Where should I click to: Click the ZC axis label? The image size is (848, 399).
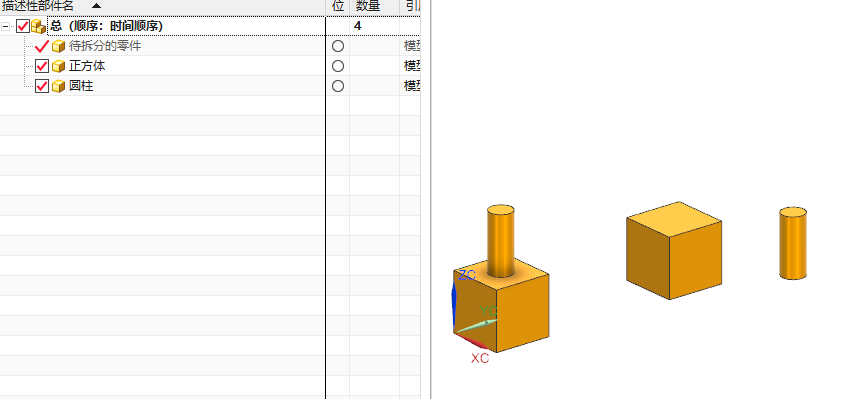point(467,275)
